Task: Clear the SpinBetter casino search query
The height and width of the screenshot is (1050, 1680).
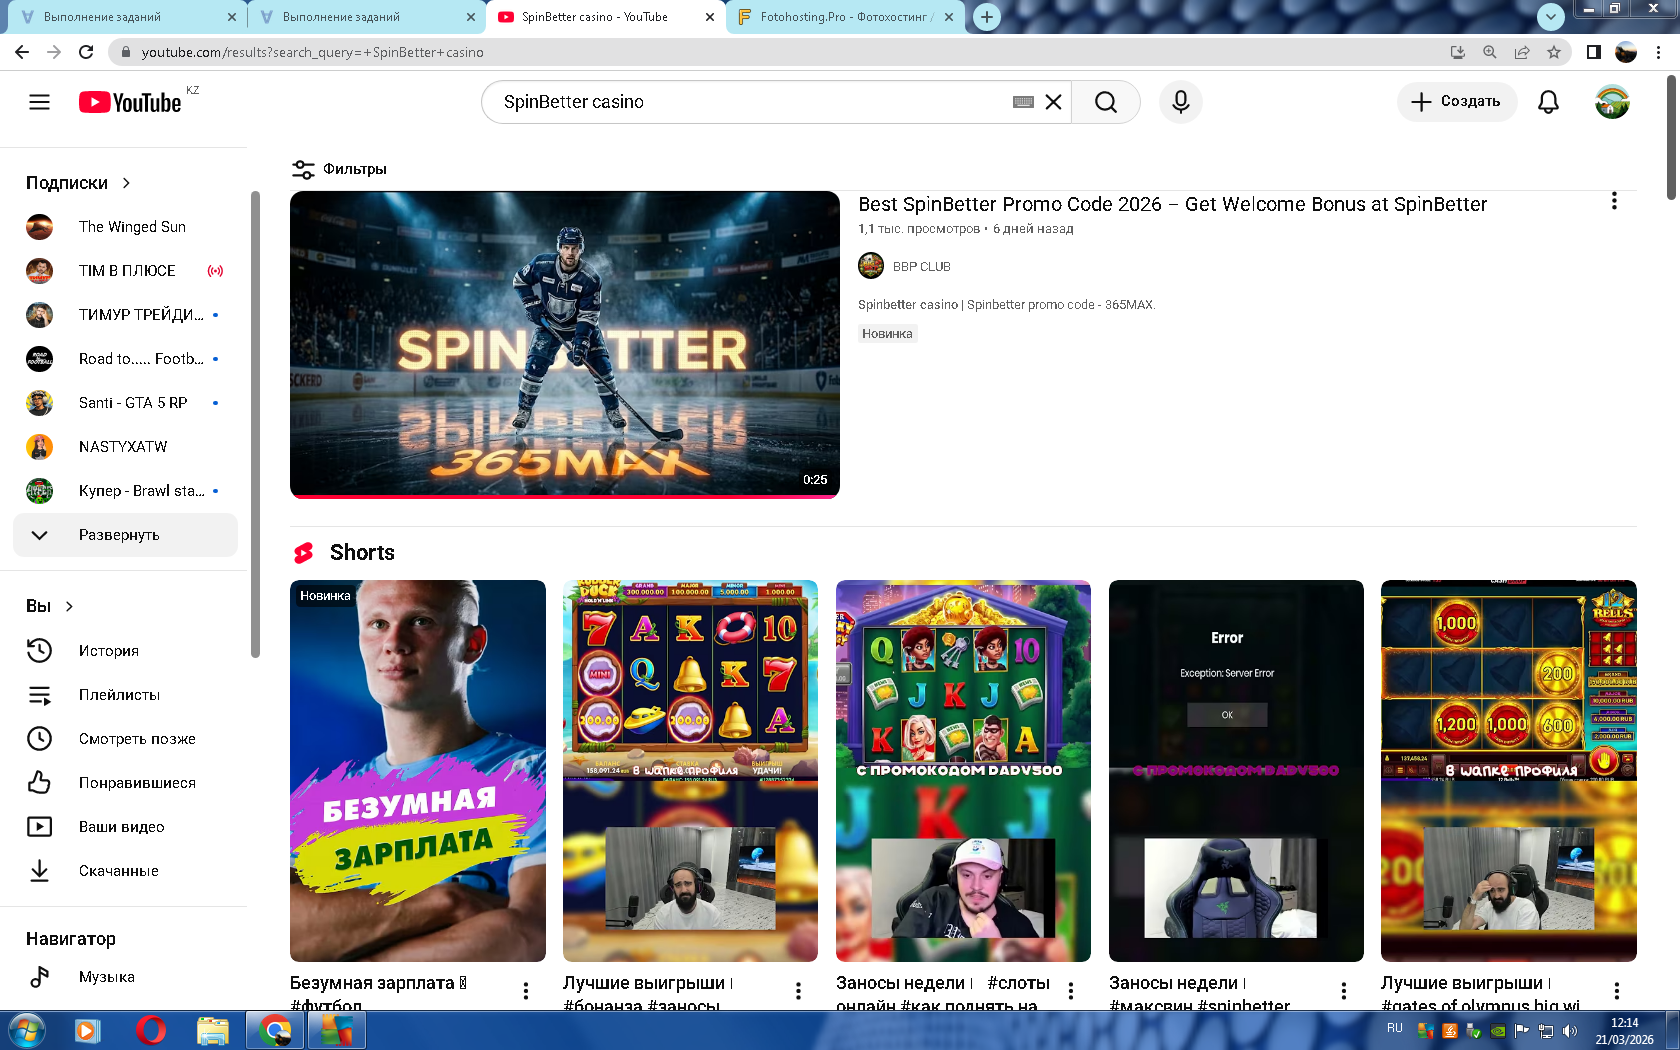Action: (x=1053, y=102)
